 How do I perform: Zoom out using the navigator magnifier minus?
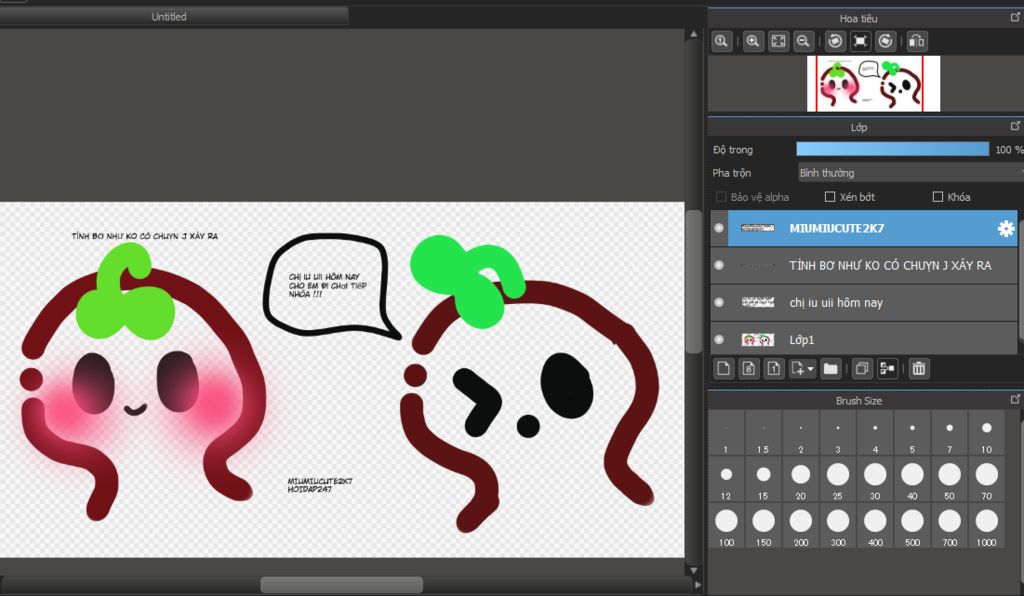point(803,41)
